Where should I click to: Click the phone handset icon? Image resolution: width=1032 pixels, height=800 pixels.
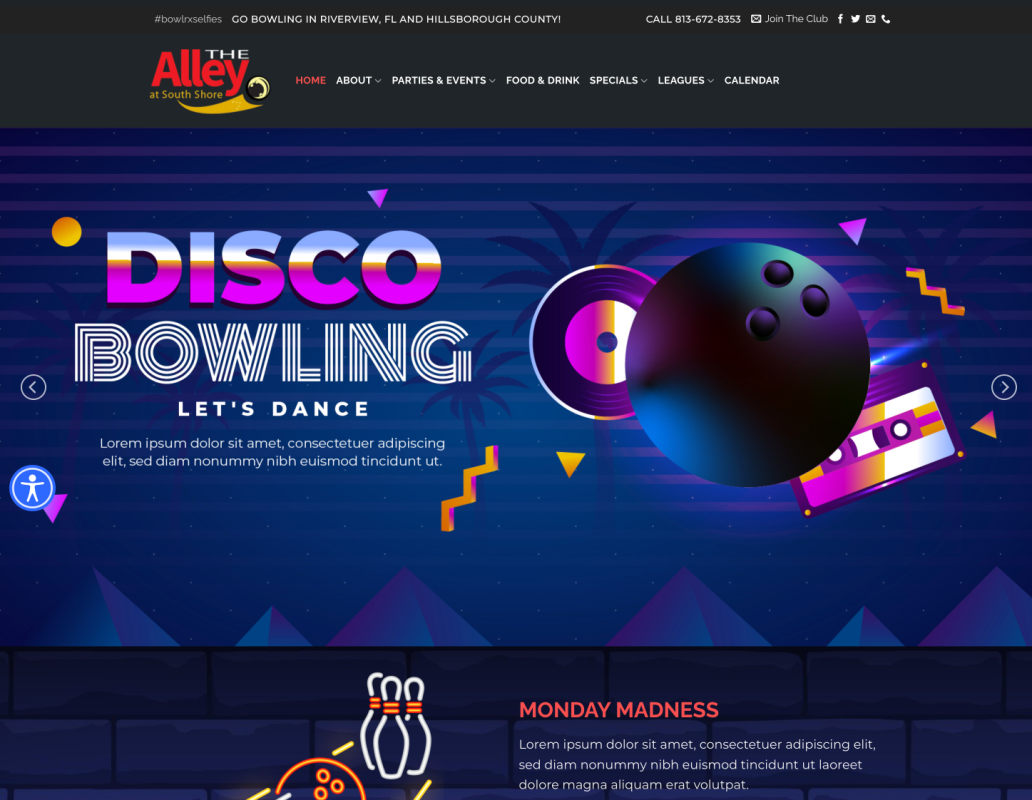[x=886, y=19]
